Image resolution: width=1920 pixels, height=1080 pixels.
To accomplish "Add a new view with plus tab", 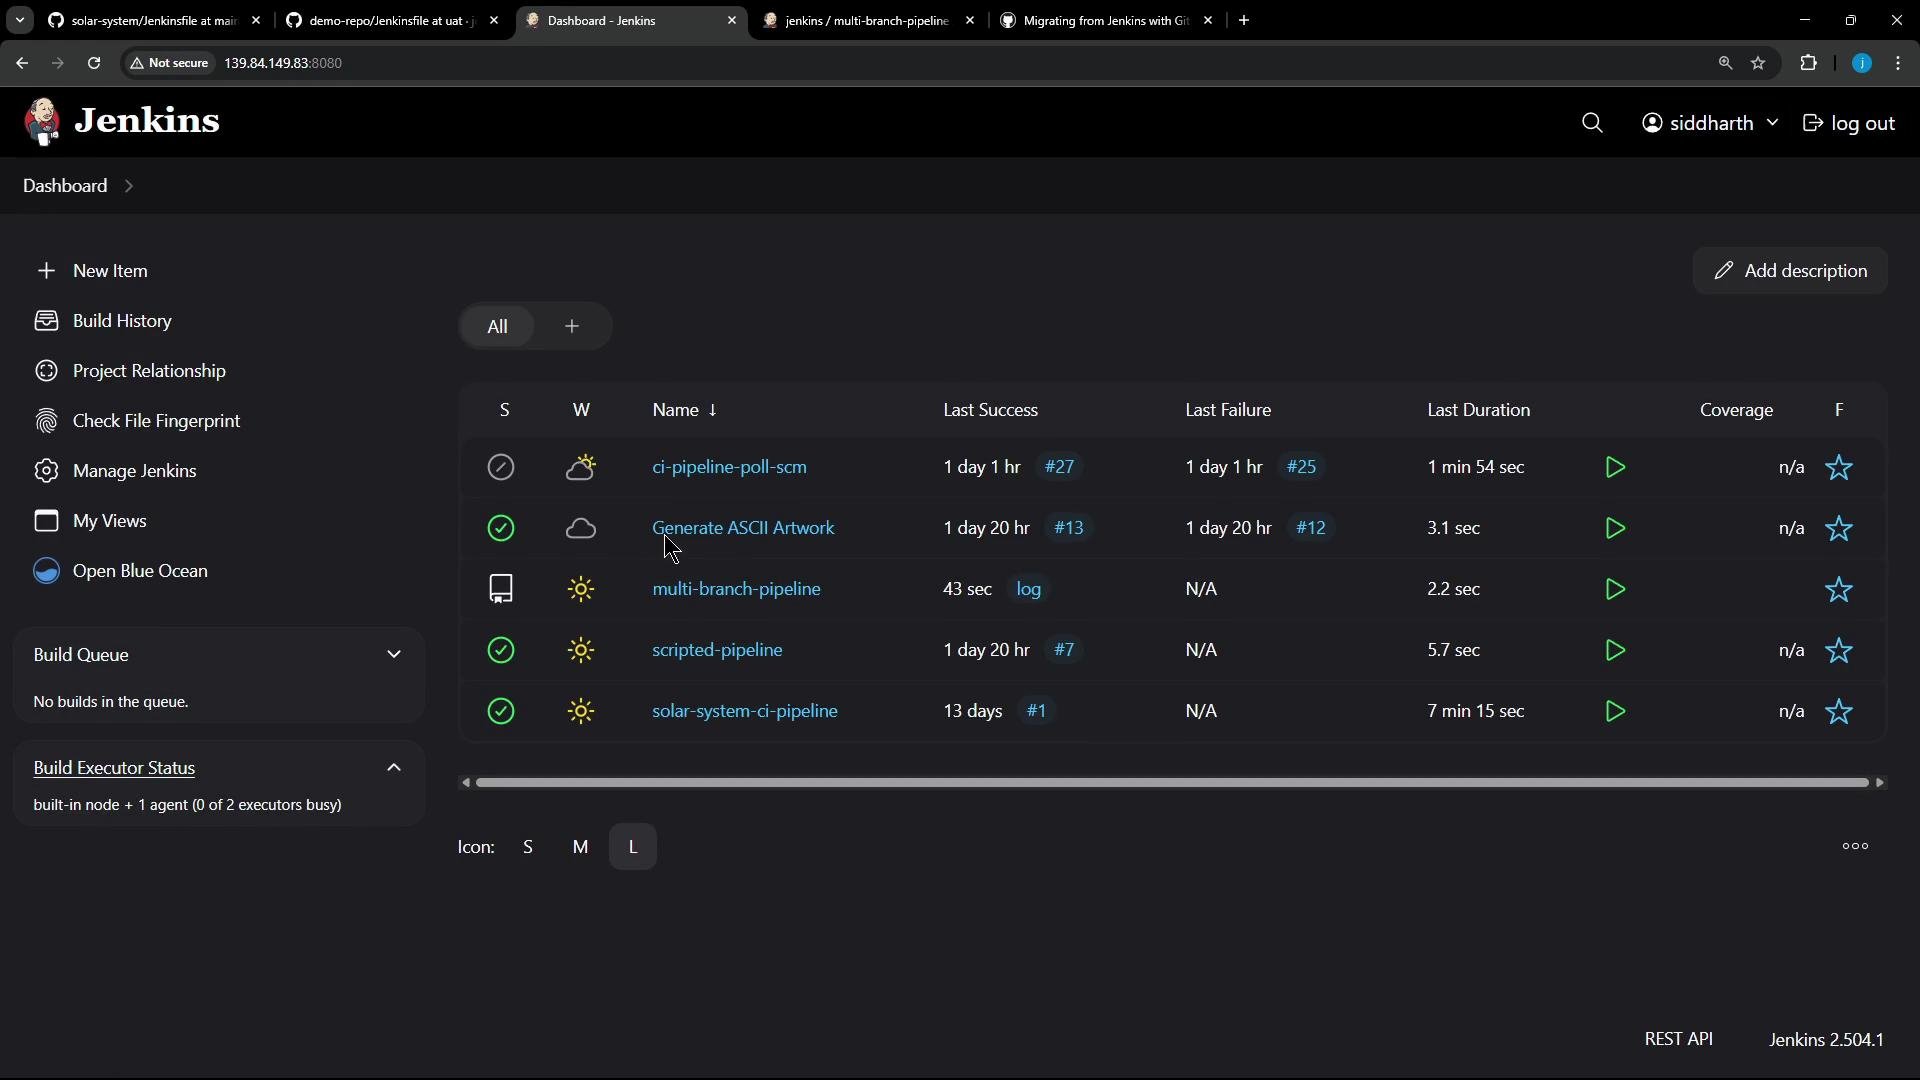I will [x=572, y=327].
